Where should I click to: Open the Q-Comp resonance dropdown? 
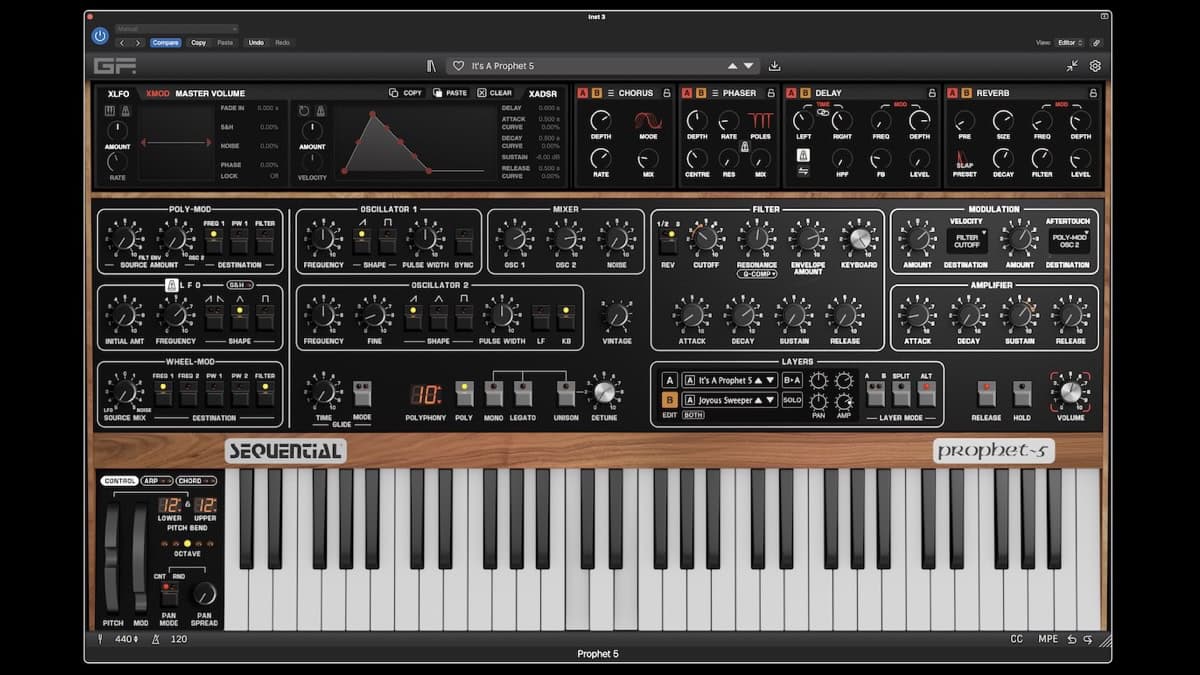[x=757, y=273]
